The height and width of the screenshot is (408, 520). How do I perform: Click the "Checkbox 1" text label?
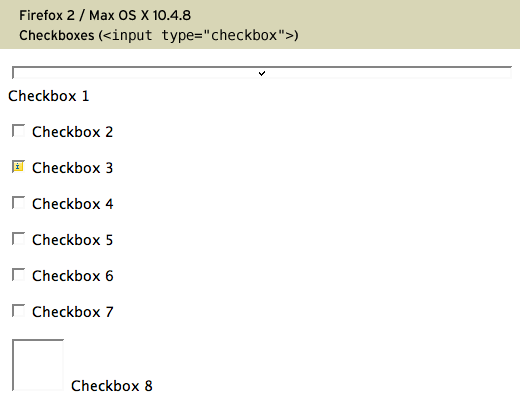point(49,96)
